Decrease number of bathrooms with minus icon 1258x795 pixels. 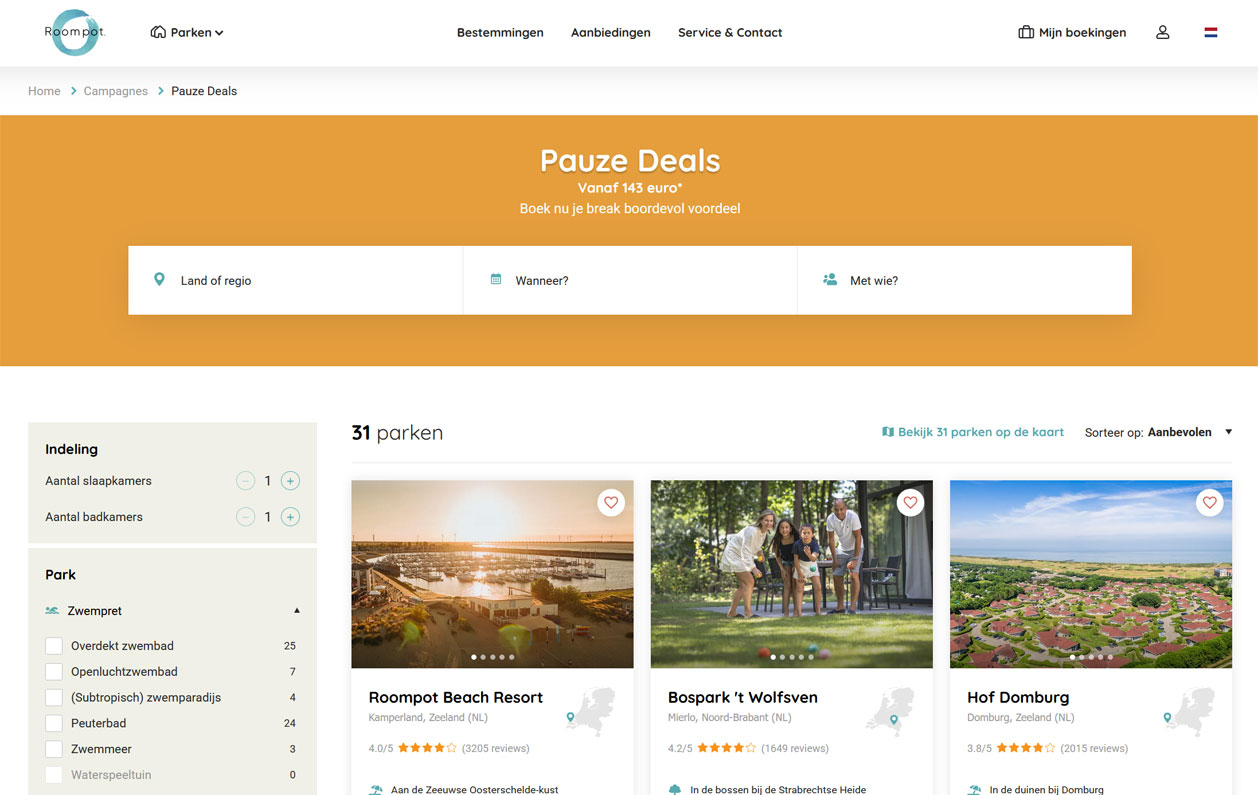coord(245,517)
